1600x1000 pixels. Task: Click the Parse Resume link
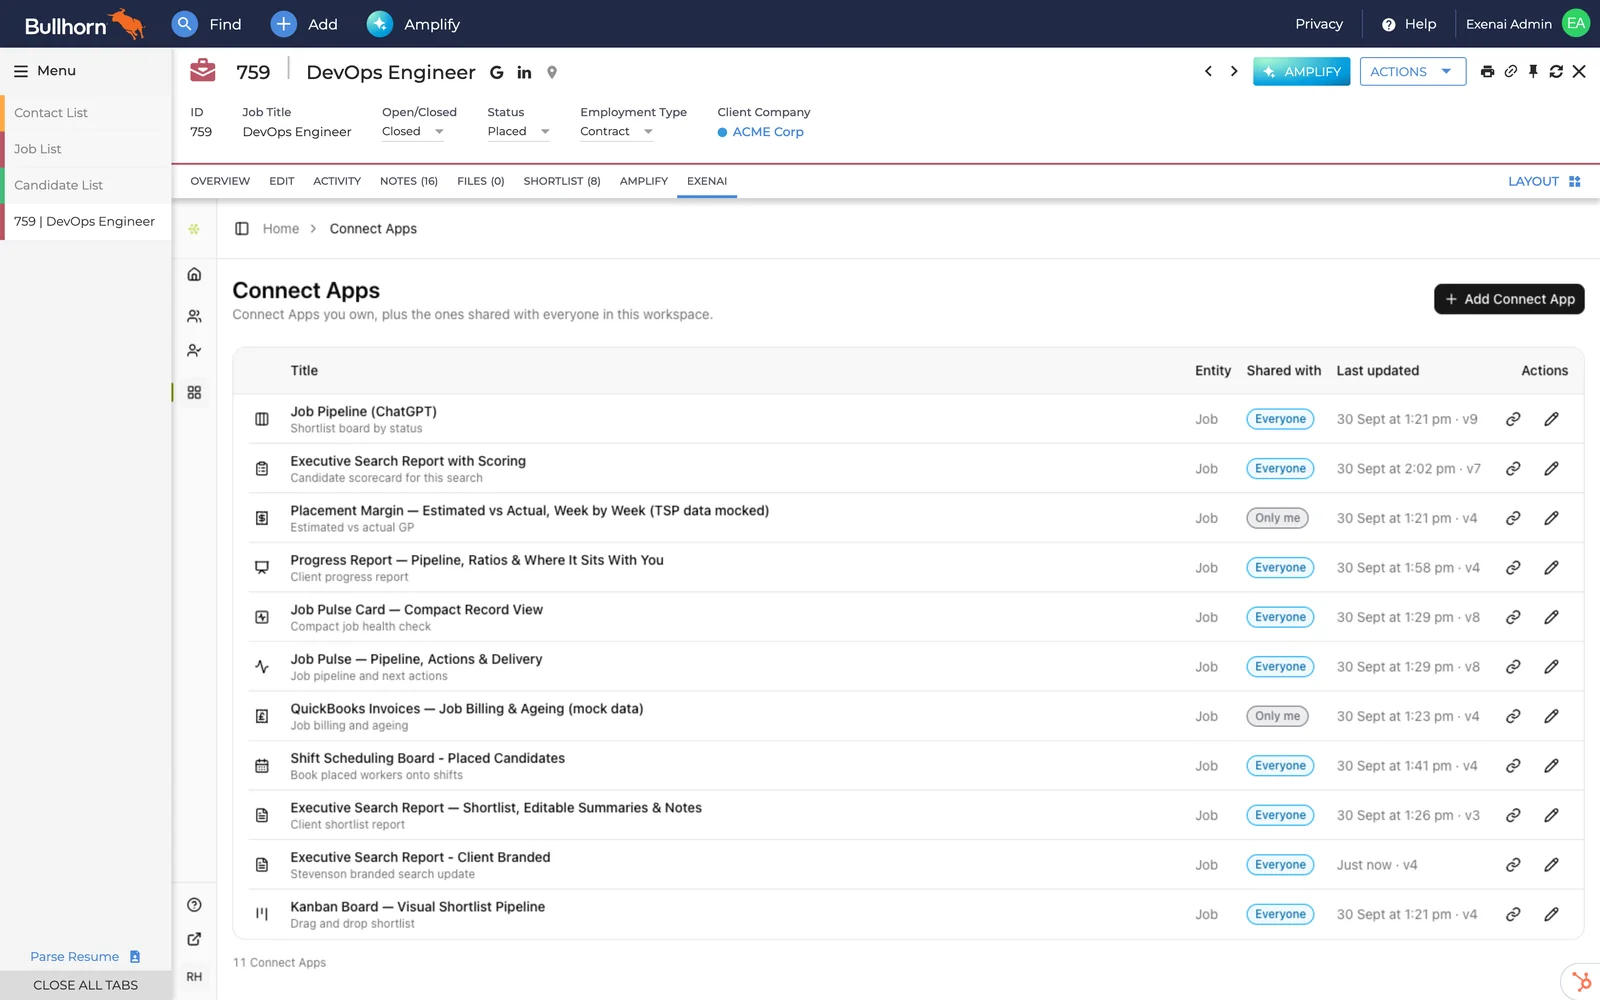(85, 957)
